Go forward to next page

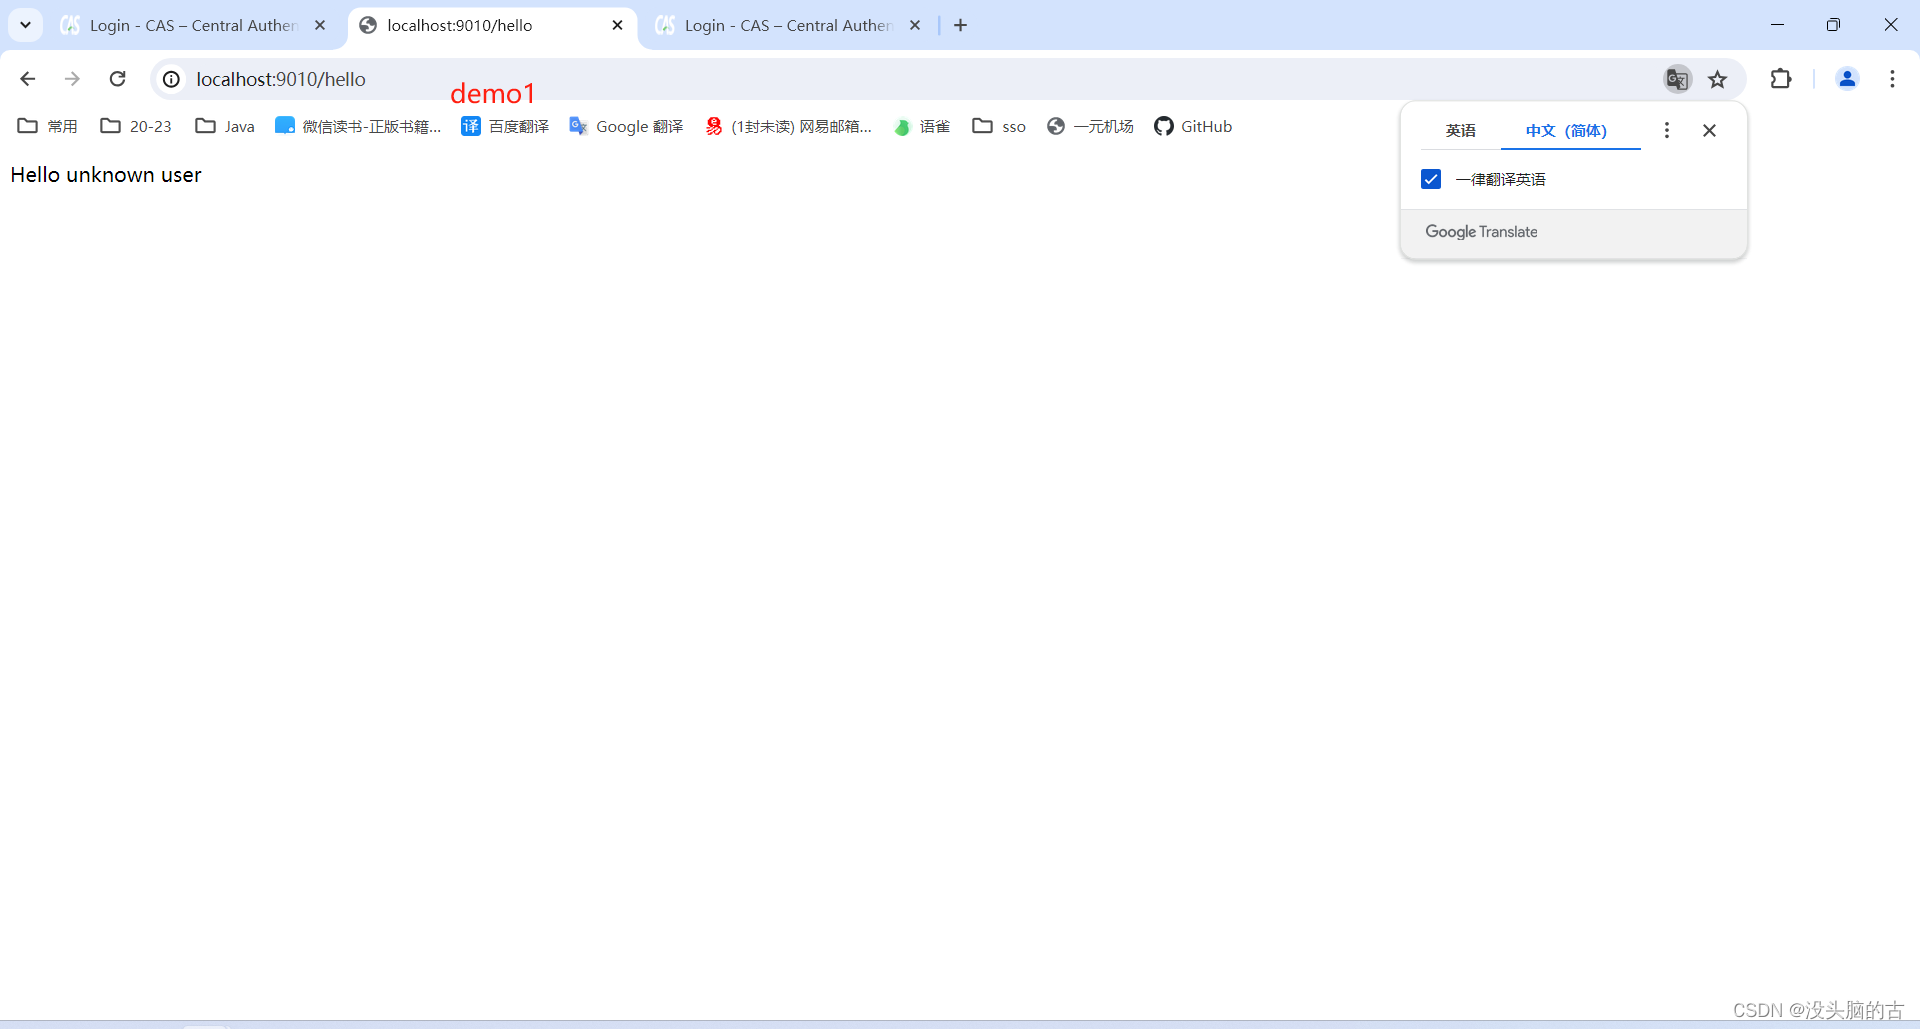click(x=72, y=79)
